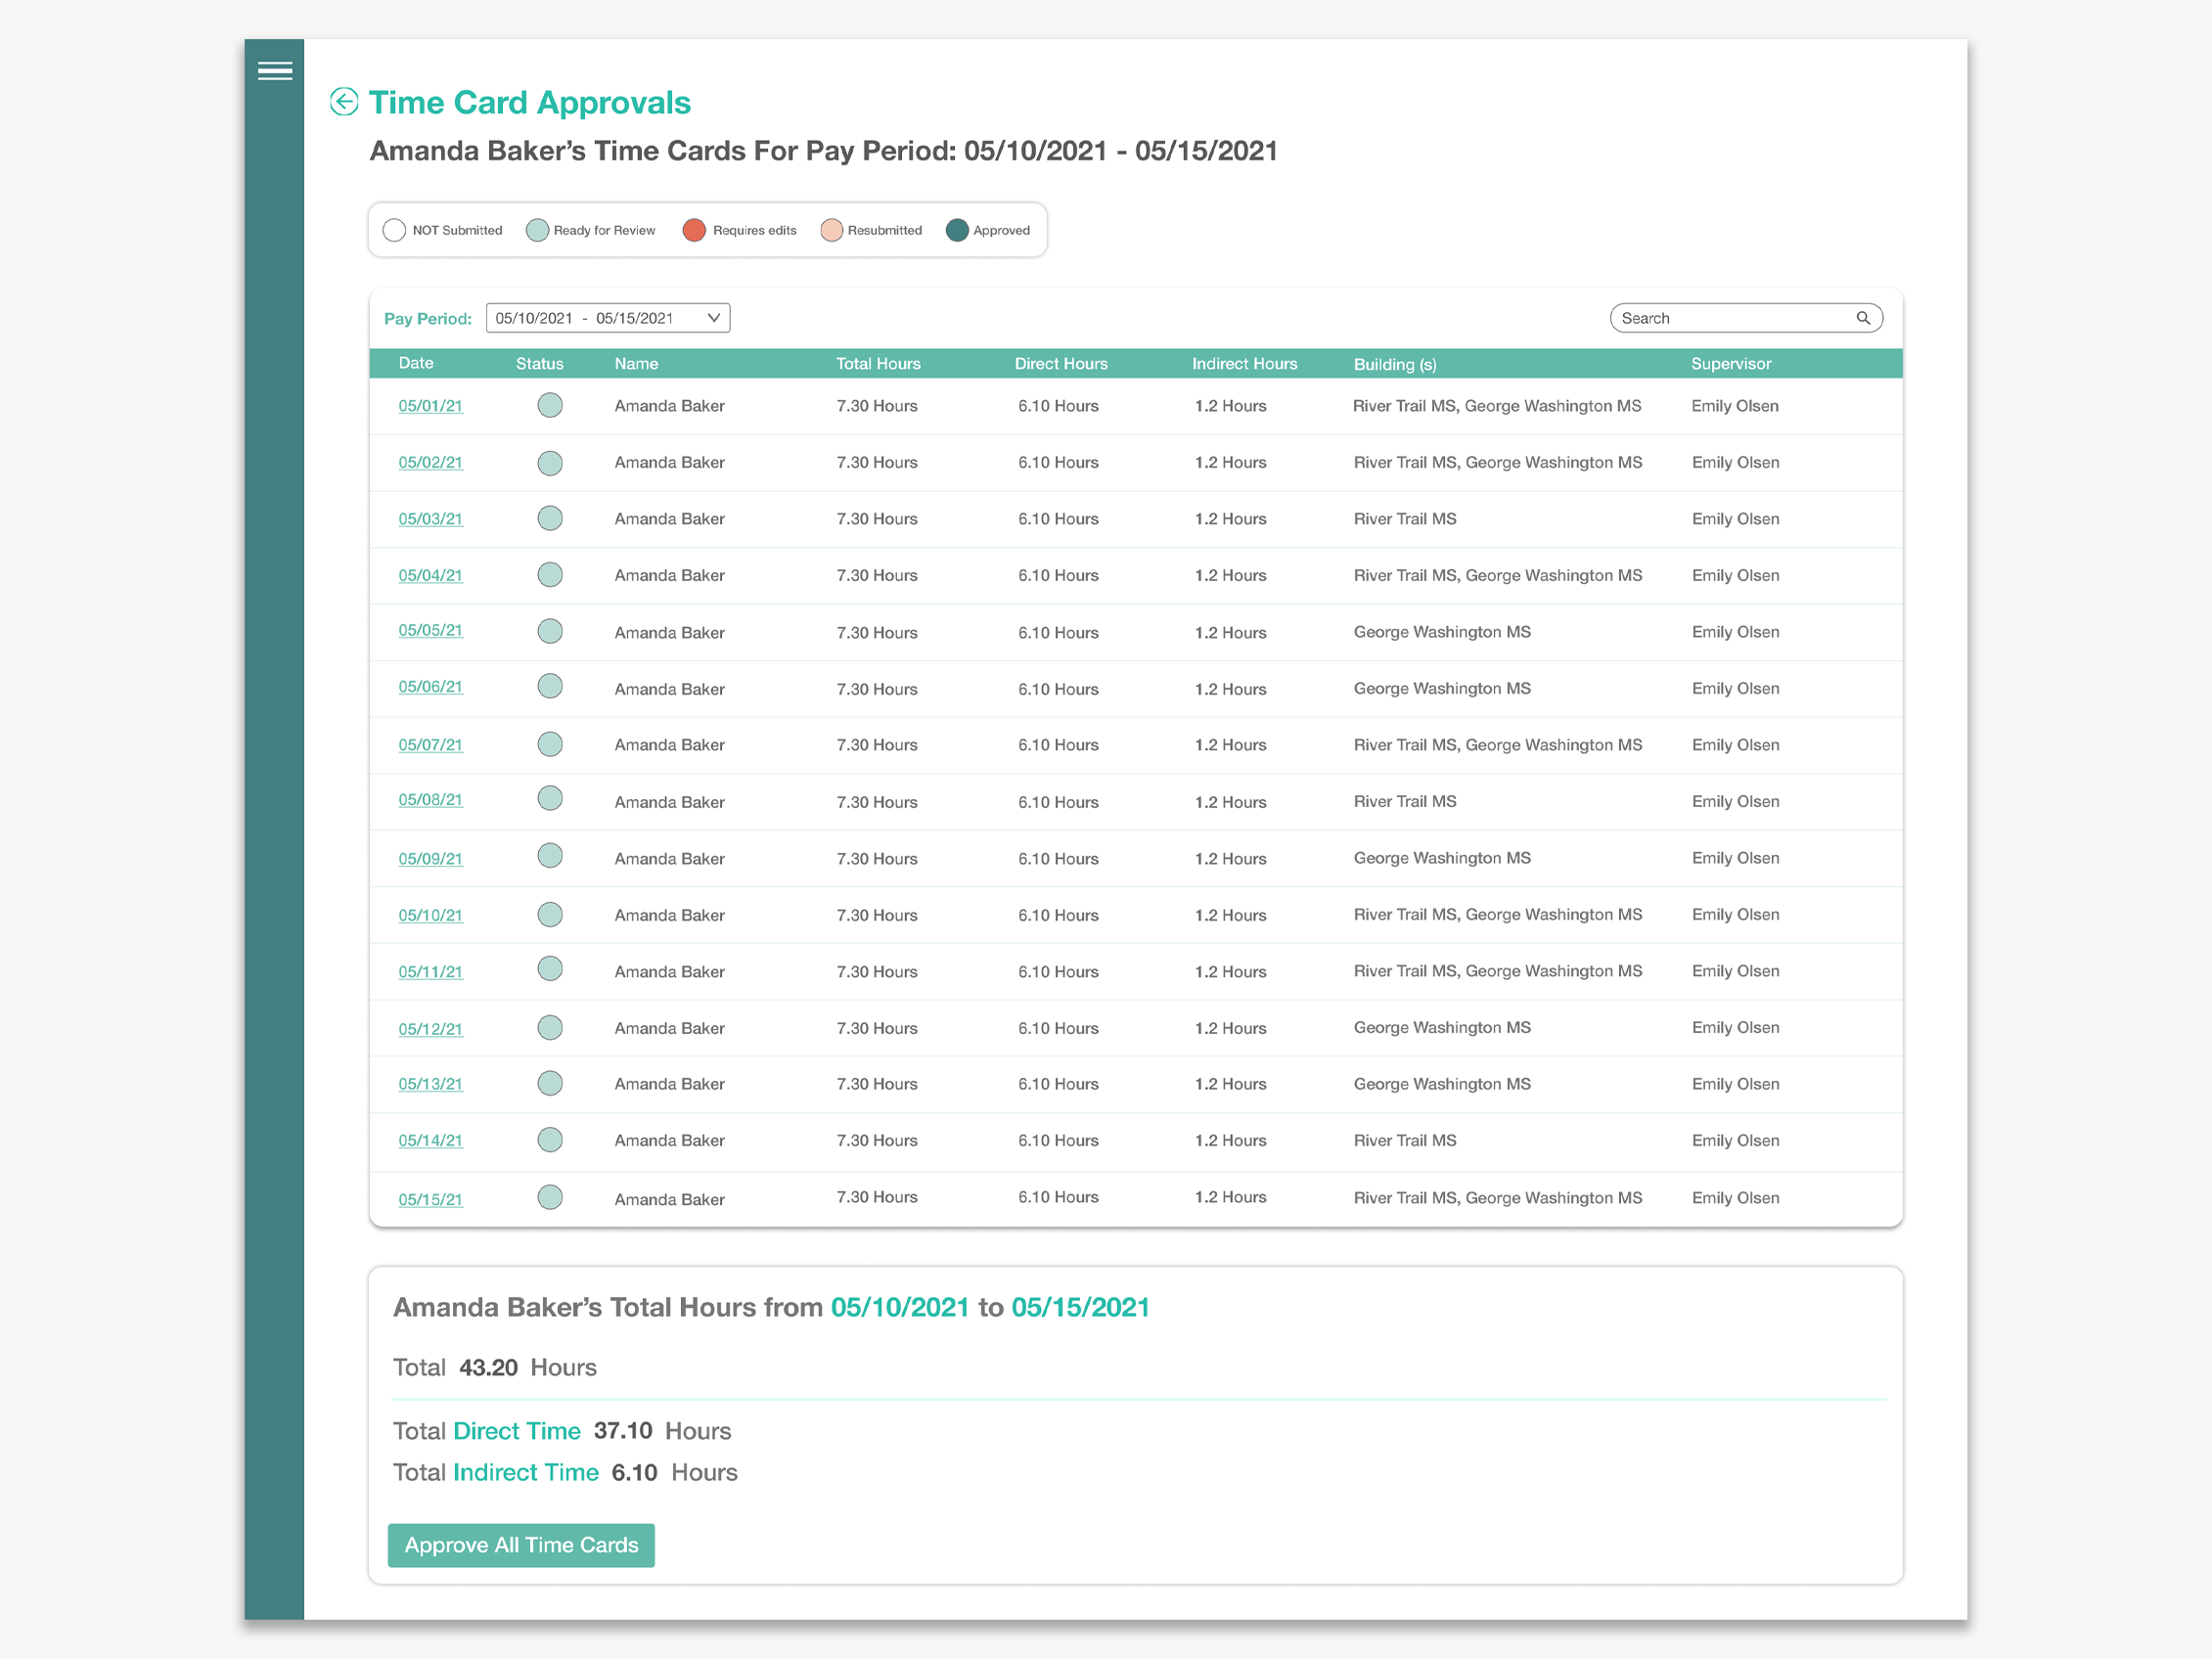Click the status circle for row 05/06/21
The width and height of the screenshot is (2212, 1659).
pos(550,686)
